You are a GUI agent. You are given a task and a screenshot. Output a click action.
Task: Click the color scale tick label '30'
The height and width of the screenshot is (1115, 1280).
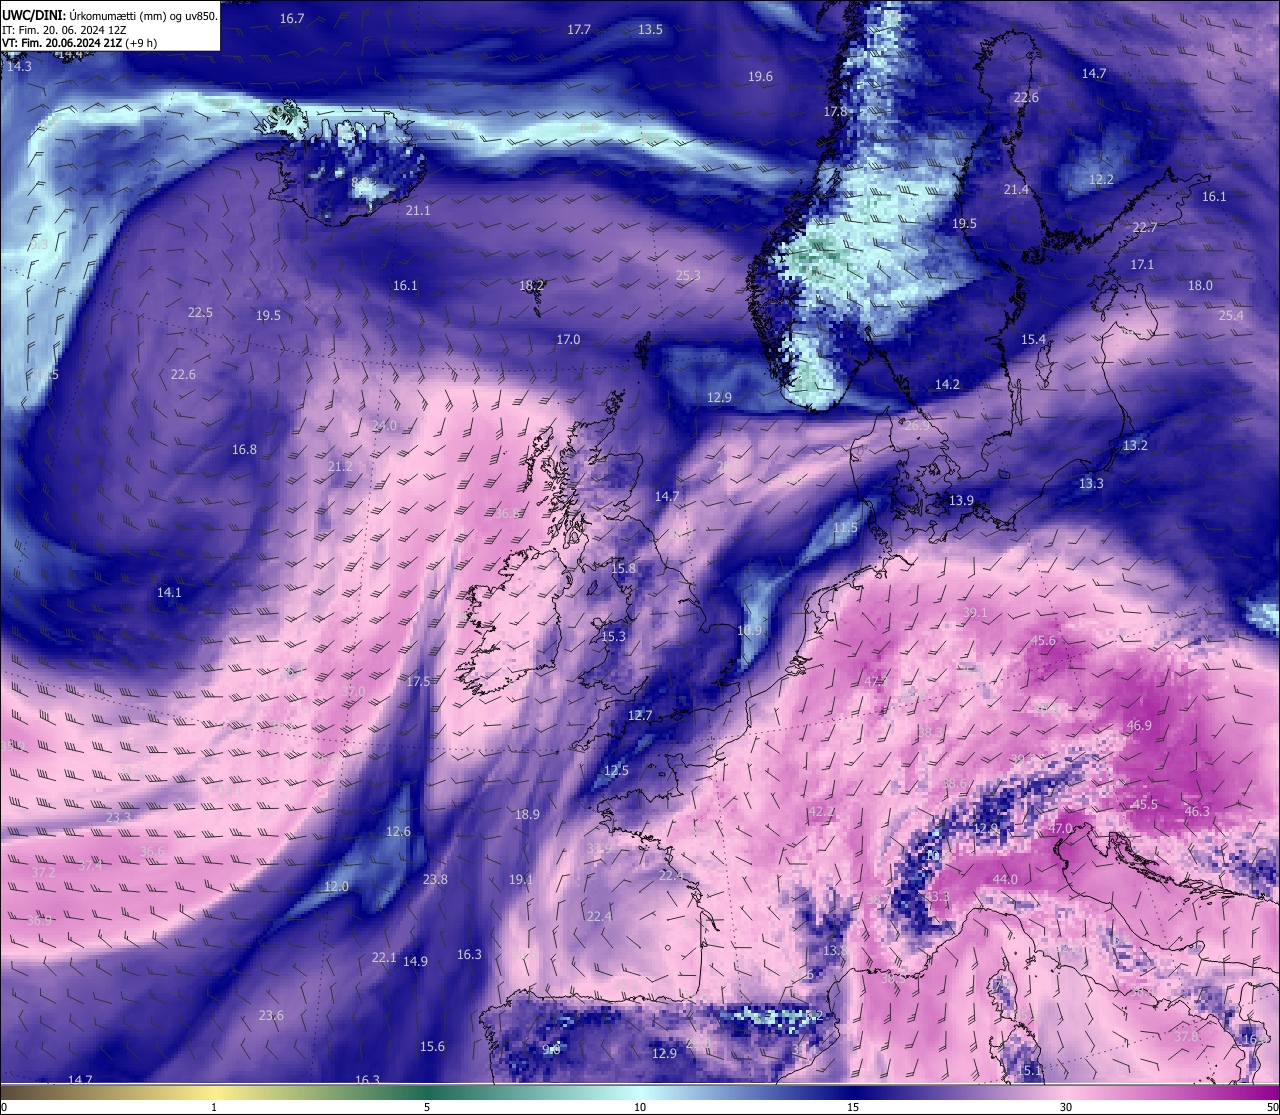click(x=1066, y=1107)
